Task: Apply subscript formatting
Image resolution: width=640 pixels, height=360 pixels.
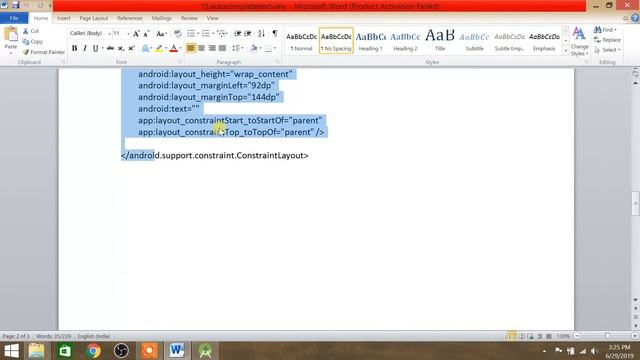Action: [x=121, y=48]
